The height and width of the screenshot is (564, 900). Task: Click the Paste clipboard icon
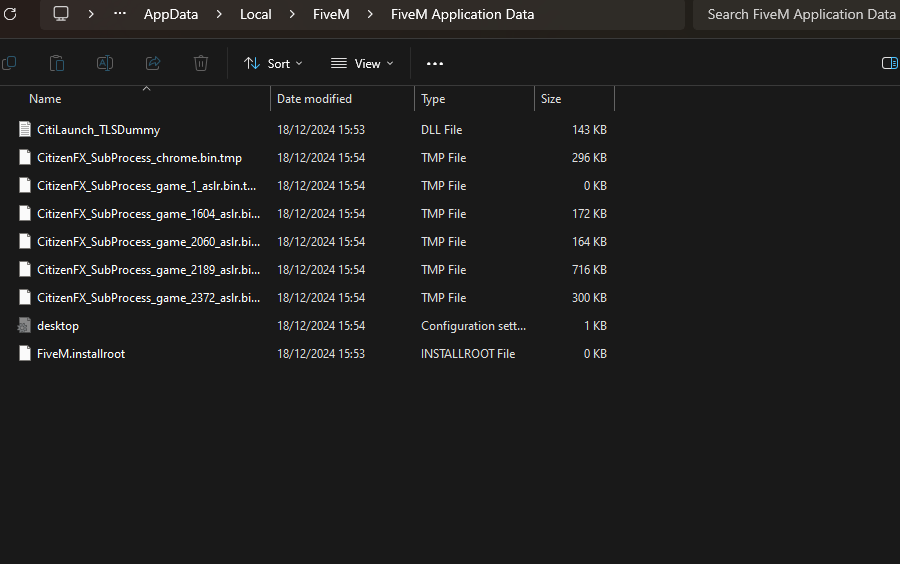(x=57, y=63)
